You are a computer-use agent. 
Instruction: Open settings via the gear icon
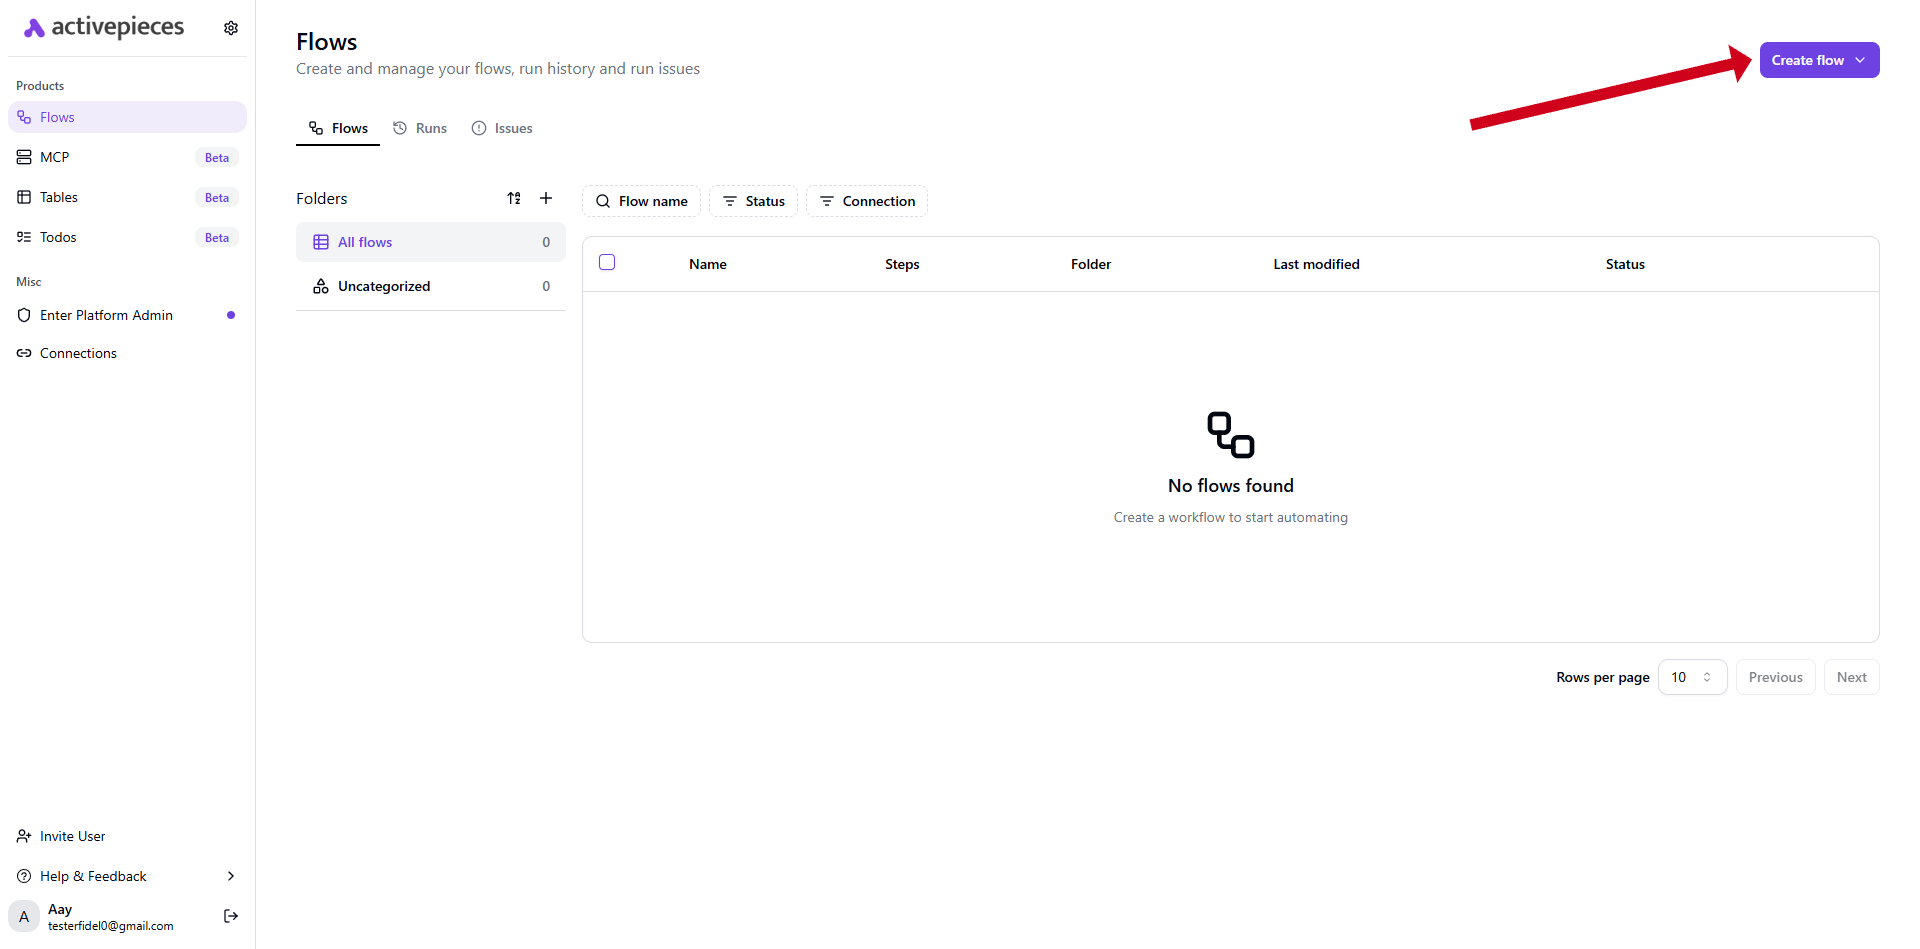click(x=231, y=28)
